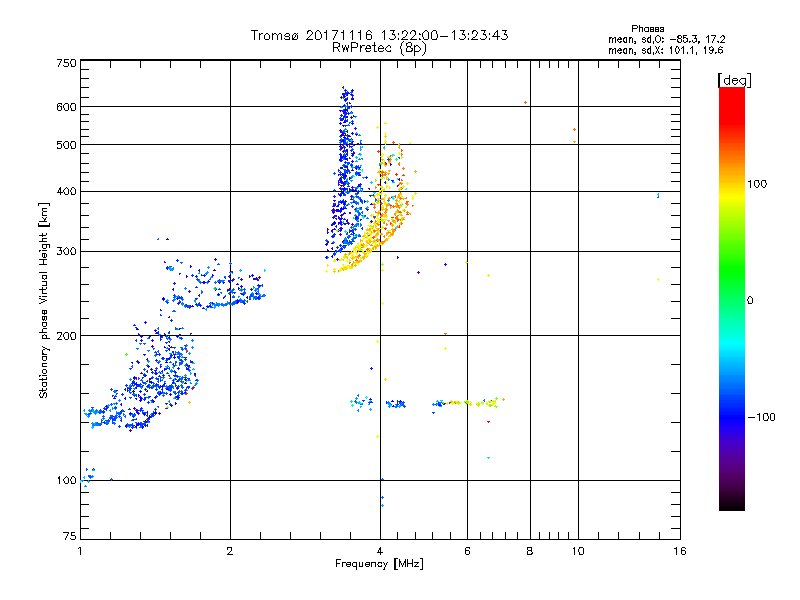Click the colorbar tick label "-100"
800x600 pixels.
[x=761, y=417]
